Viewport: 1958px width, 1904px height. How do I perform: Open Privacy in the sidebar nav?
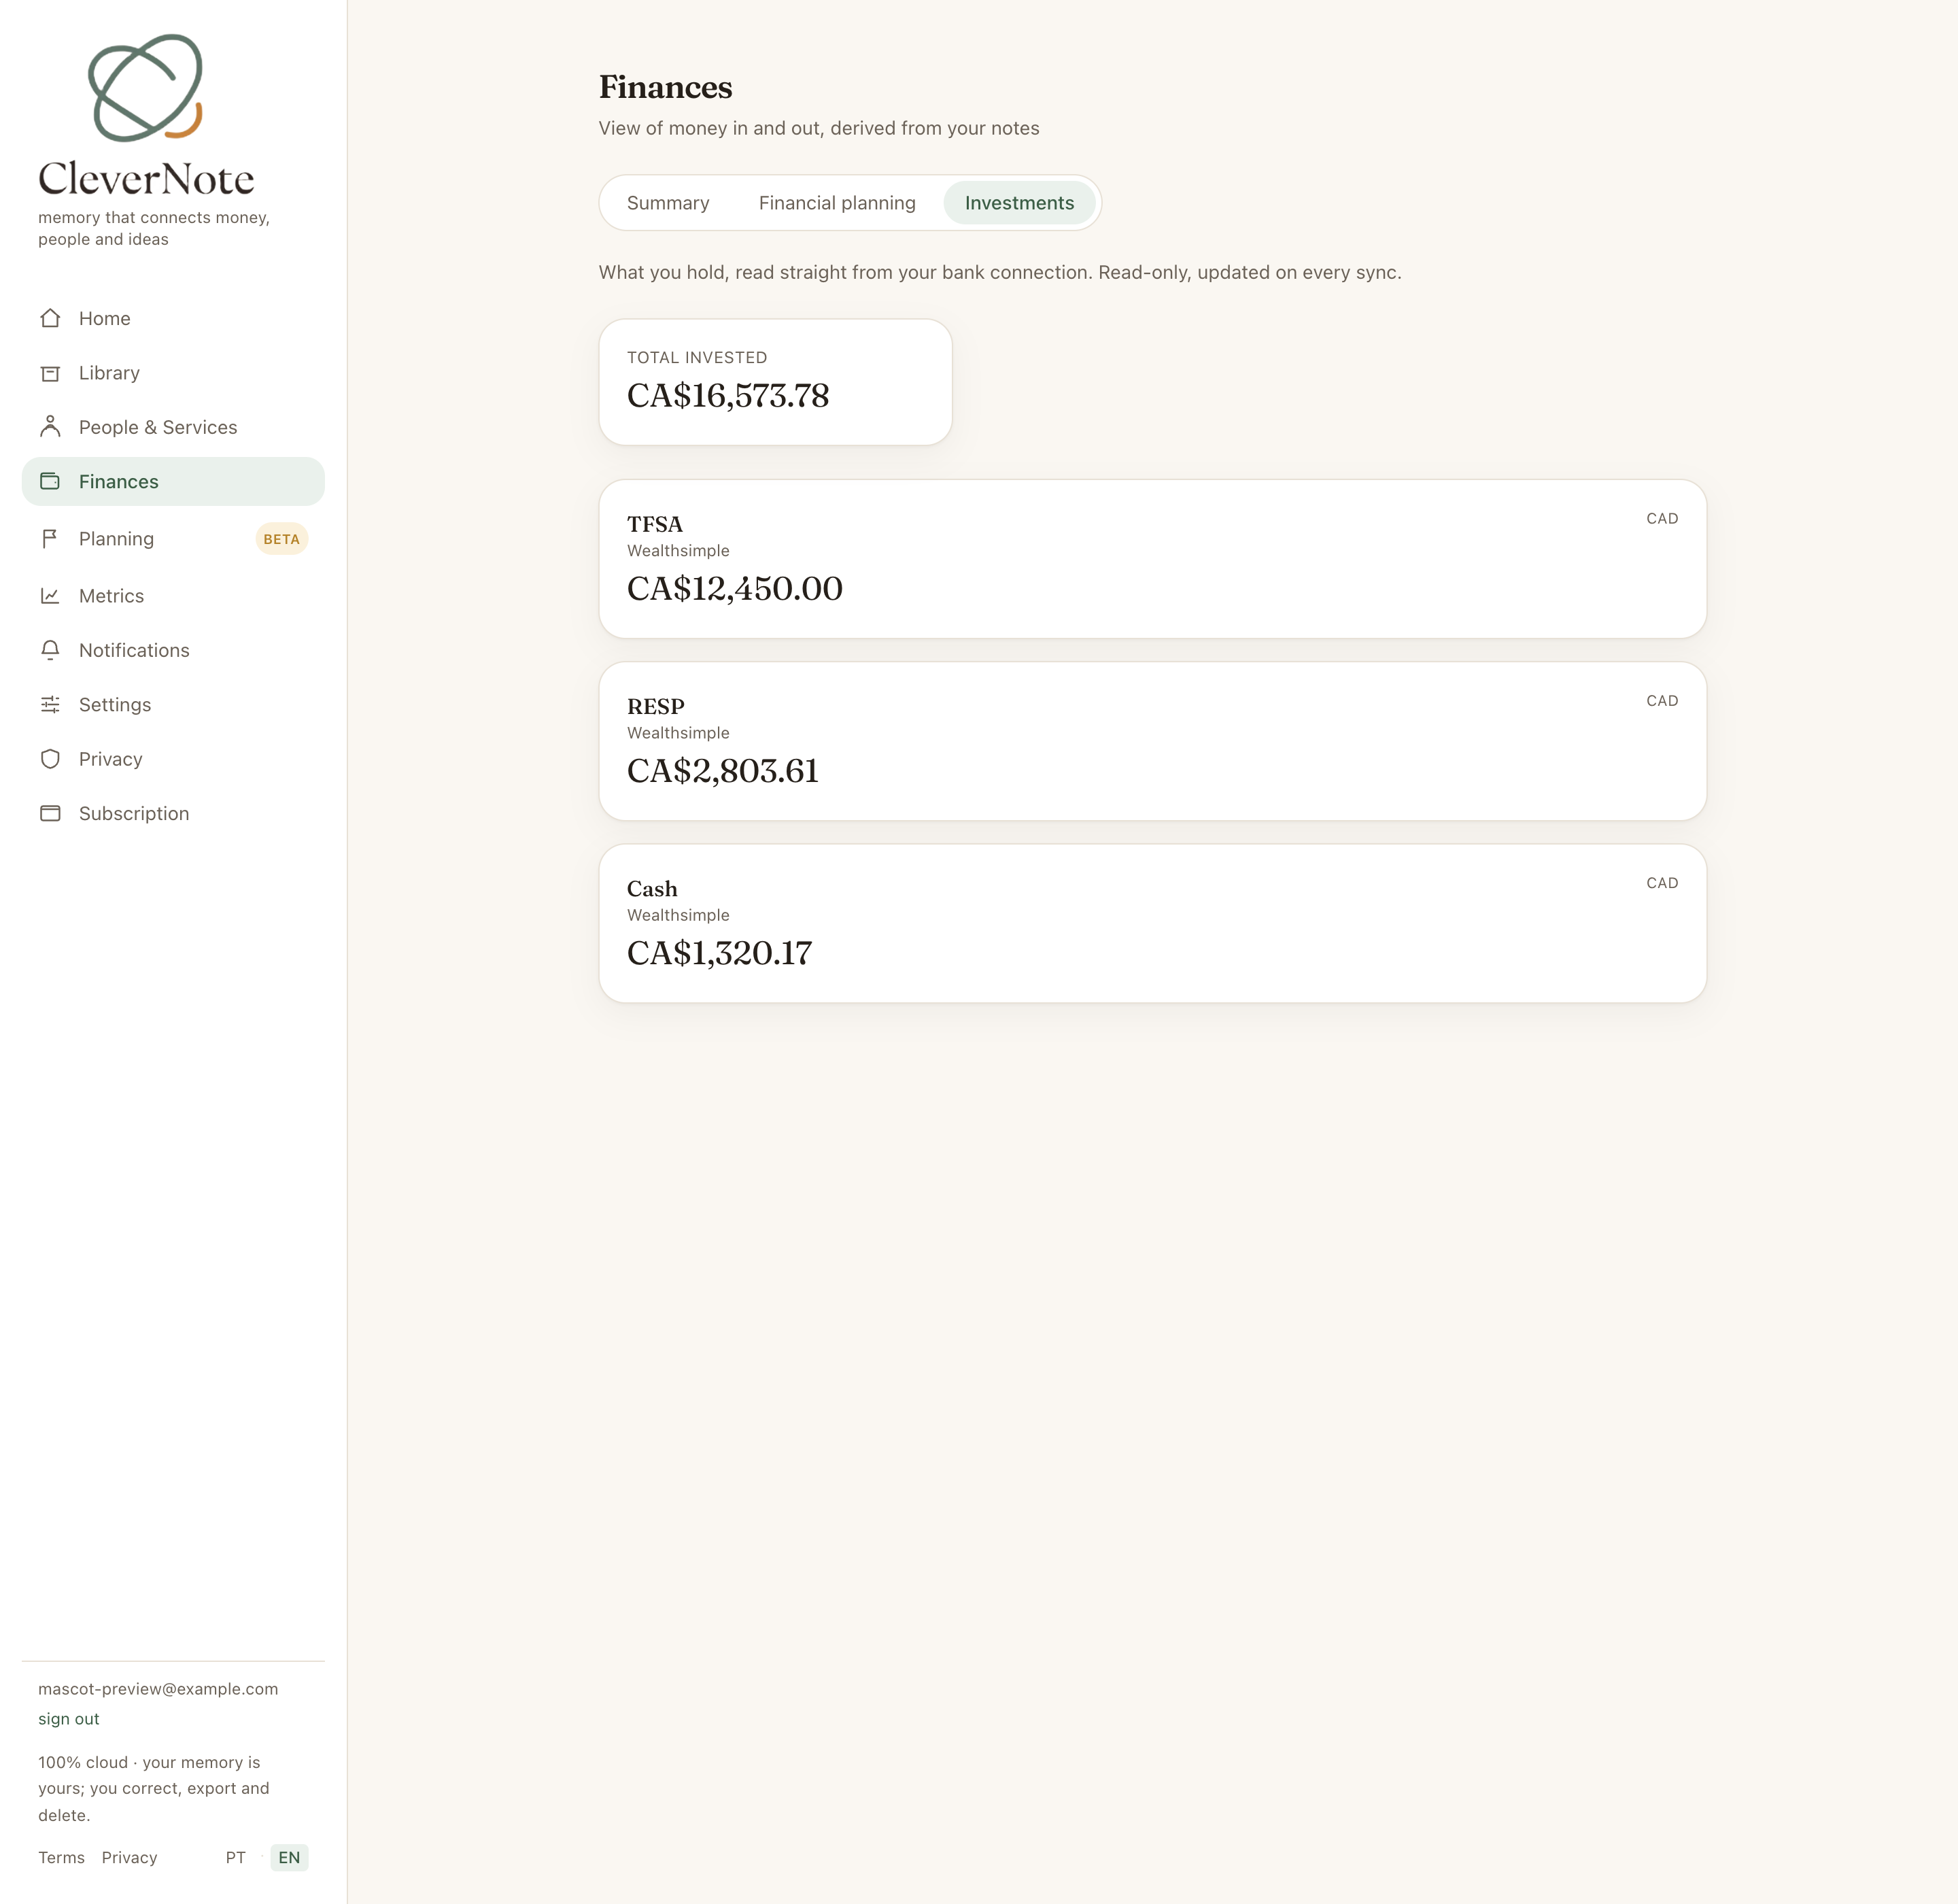(173, 759)
